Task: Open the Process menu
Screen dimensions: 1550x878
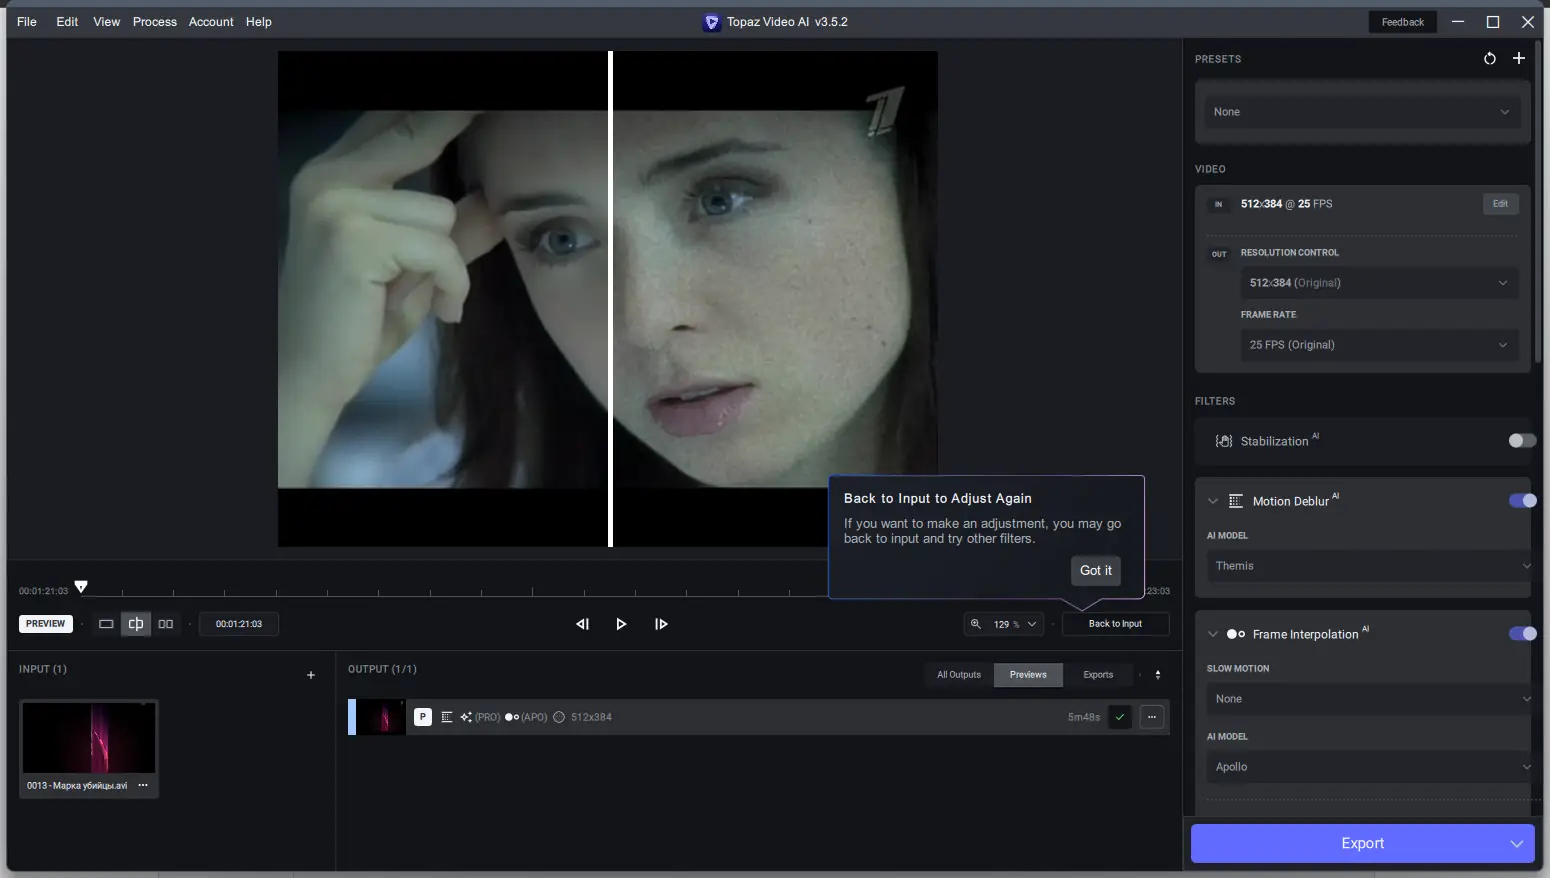Action: pyautogui.click(x=155, y=21)
